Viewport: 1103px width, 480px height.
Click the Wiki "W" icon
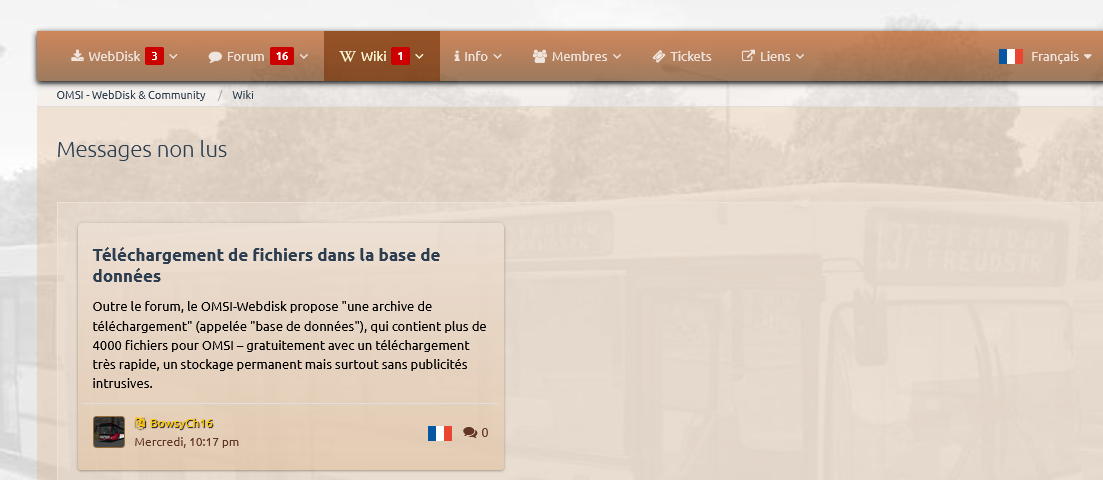(x=347, y=56)
